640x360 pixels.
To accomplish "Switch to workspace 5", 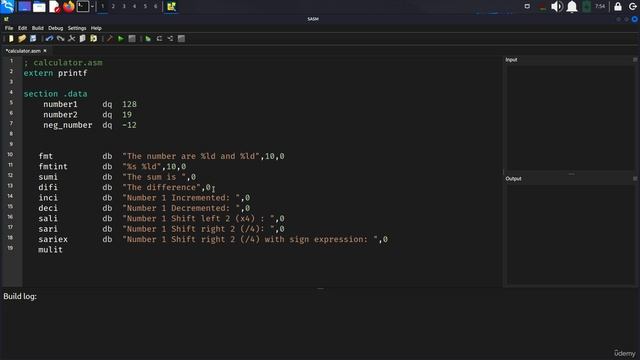I will 145,6.
